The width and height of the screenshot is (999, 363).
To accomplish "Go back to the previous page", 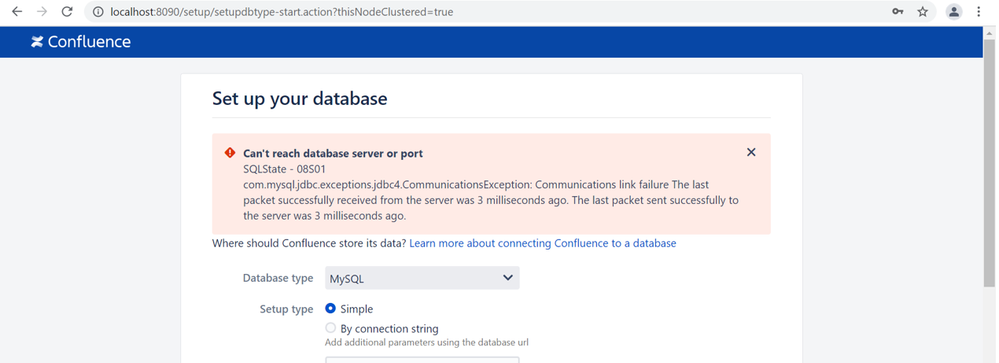I will point(17,11).
